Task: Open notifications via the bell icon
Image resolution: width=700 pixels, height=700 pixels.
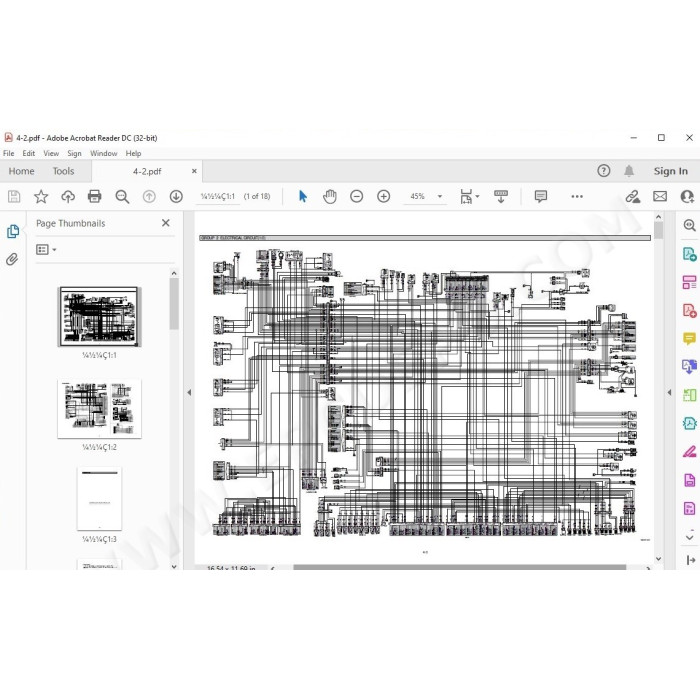Action: point(629,171)
